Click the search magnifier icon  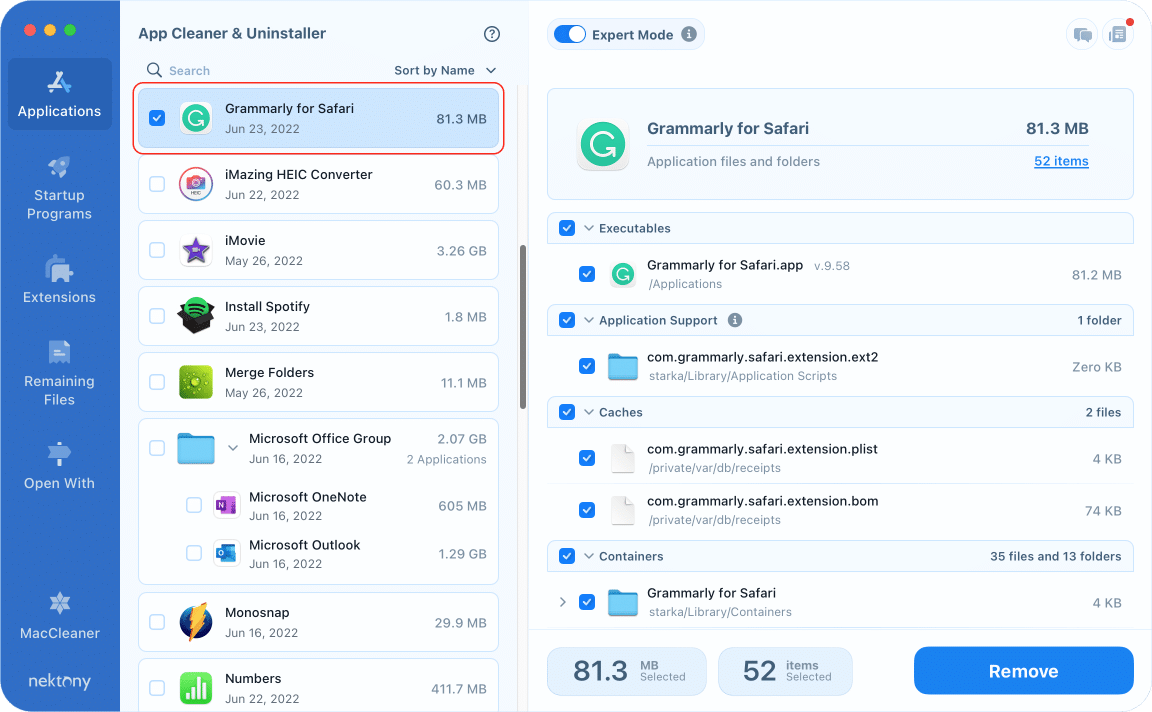pos(154,70)
